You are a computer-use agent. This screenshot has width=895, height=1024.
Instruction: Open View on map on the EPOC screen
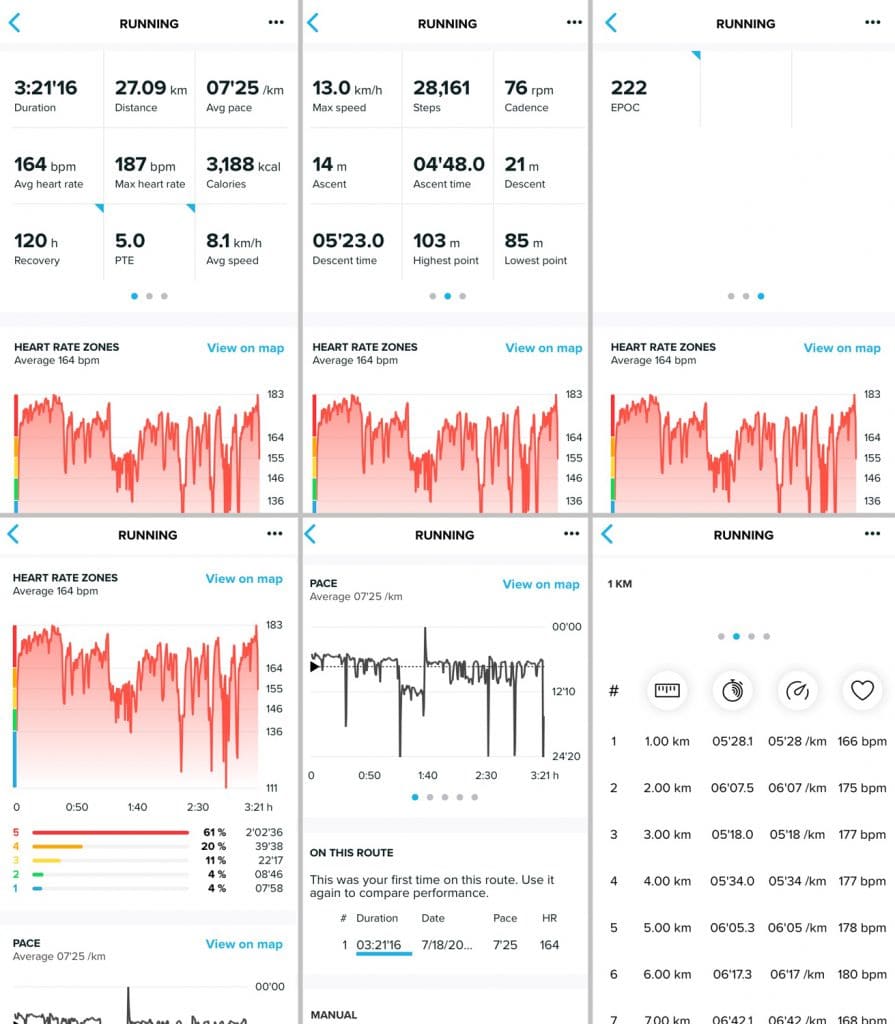[842, 348]
